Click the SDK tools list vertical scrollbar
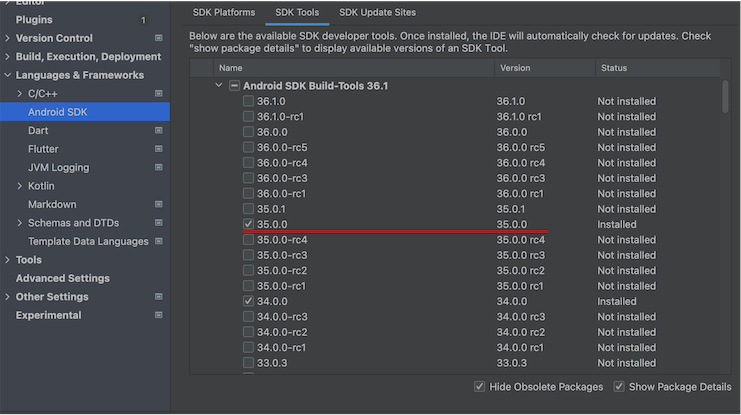The image size is (741, 415). coord(724,100)
